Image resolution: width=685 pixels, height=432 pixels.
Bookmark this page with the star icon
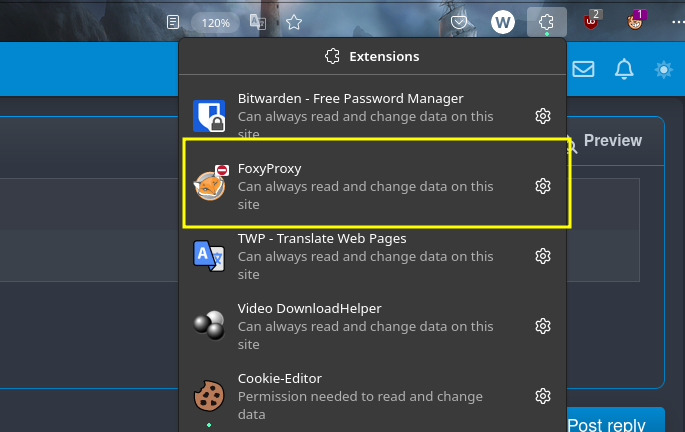294,22
